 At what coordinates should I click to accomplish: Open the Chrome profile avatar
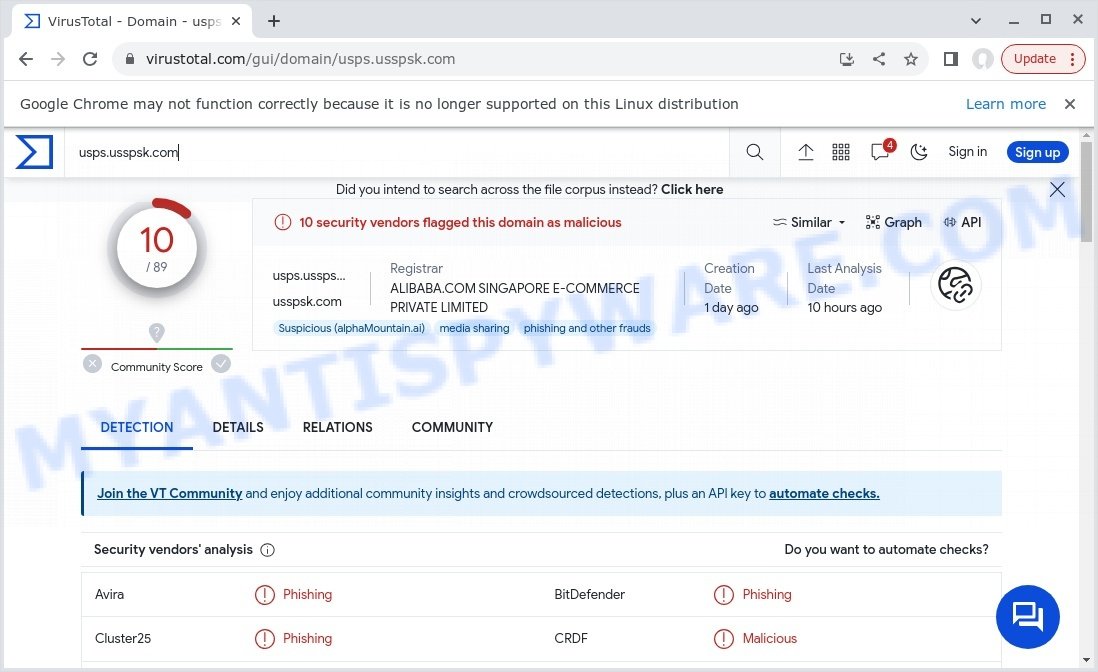point(982,59)
